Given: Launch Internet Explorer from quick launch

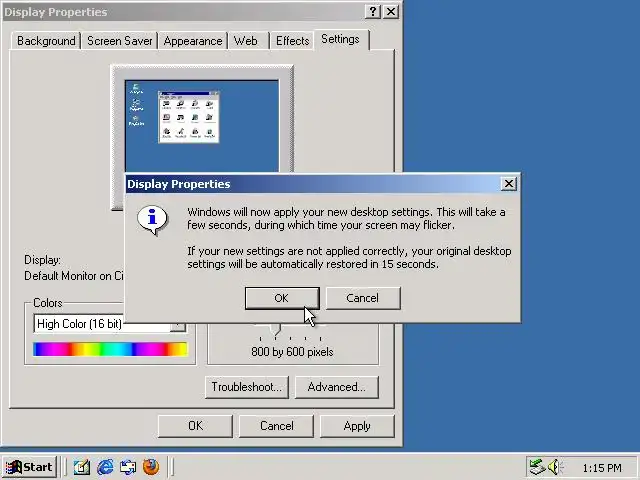Looking at the screenshot, I should [x=105, y=467].
